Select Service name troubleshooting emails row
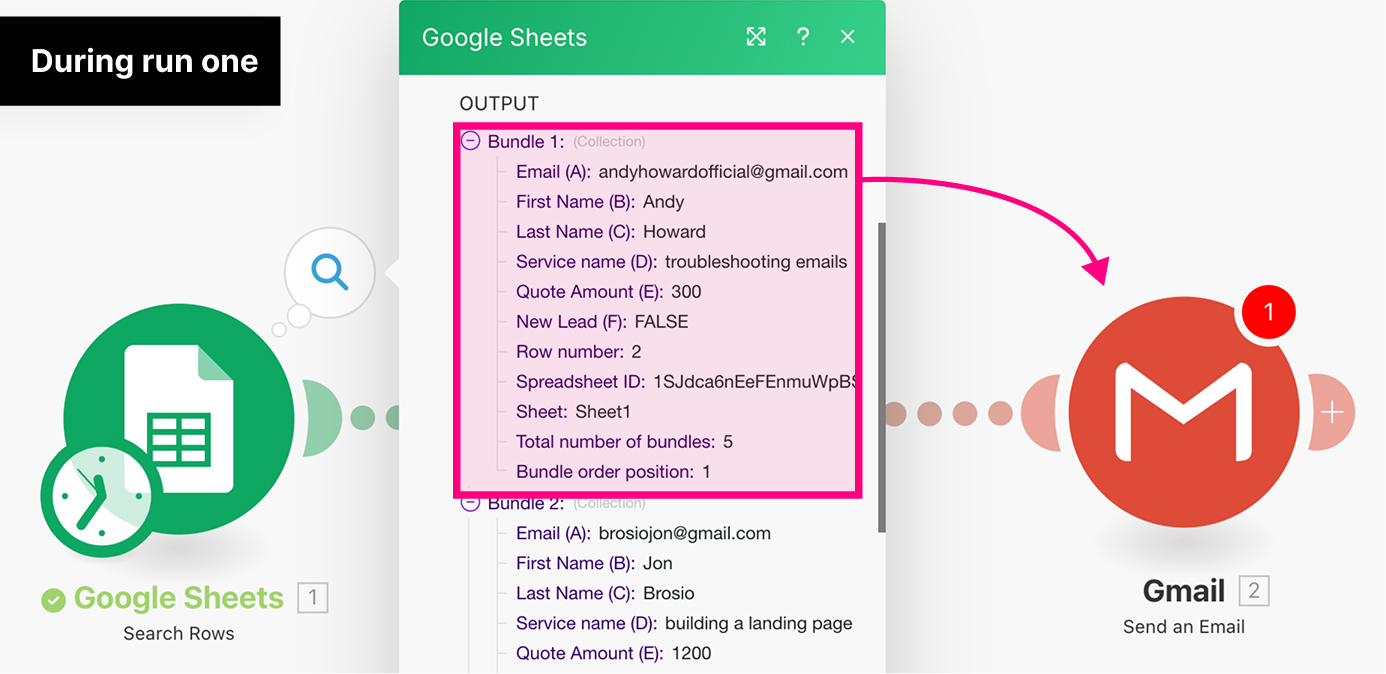 [682, 262]
